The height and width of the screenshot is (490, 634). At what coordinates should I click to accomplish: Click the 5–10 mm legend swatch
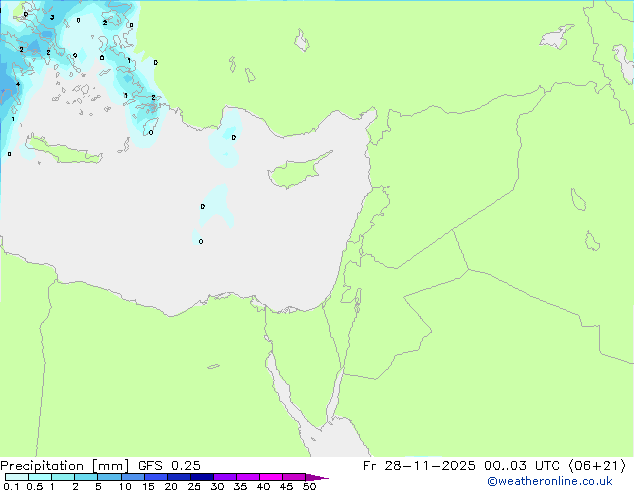[110, 477]
